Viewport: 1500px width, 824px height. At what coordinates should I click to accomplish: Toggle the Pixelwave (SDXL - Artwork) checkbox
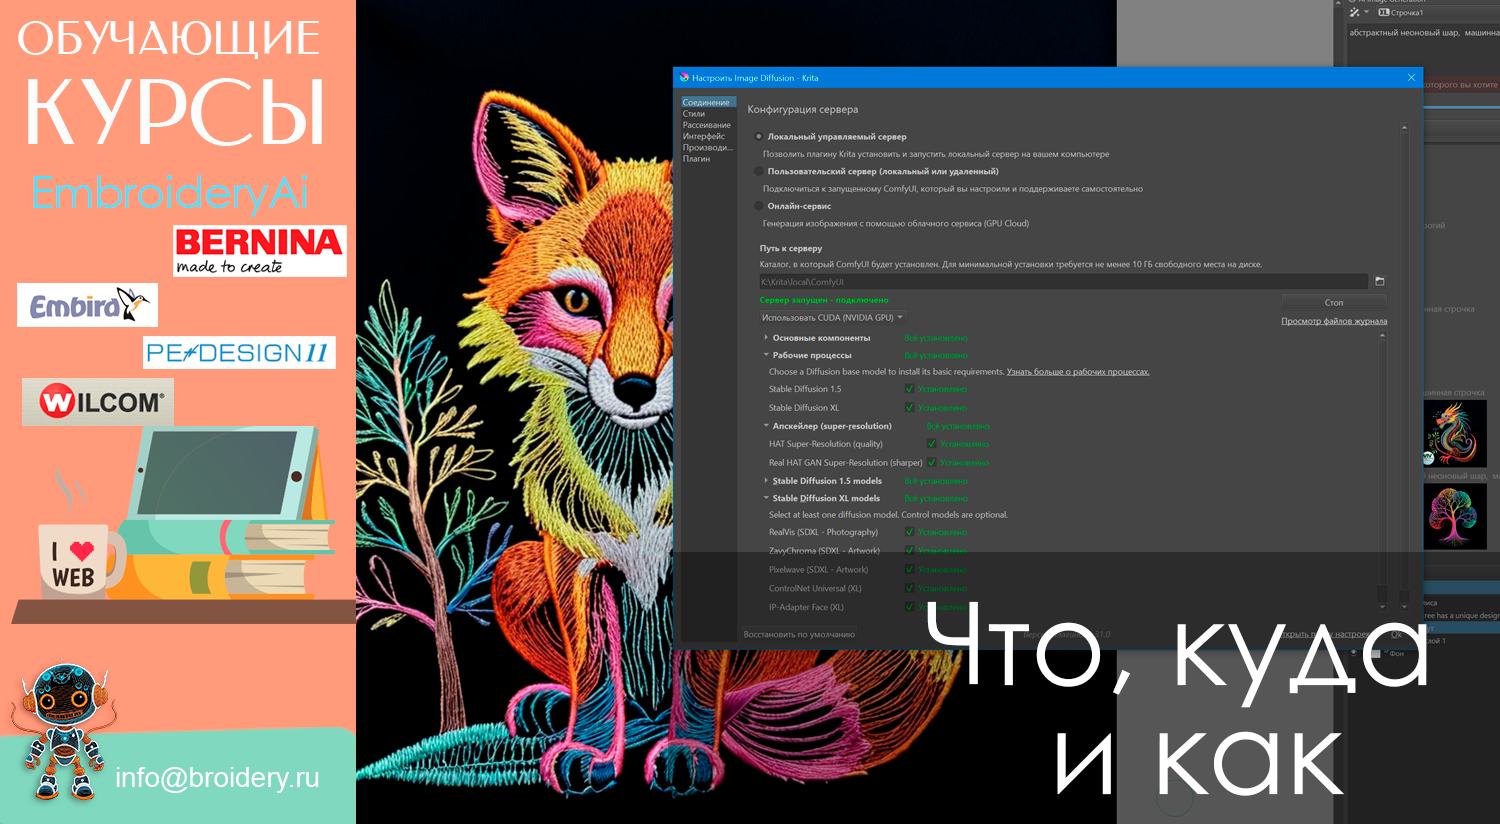click(x=909, y=570)
